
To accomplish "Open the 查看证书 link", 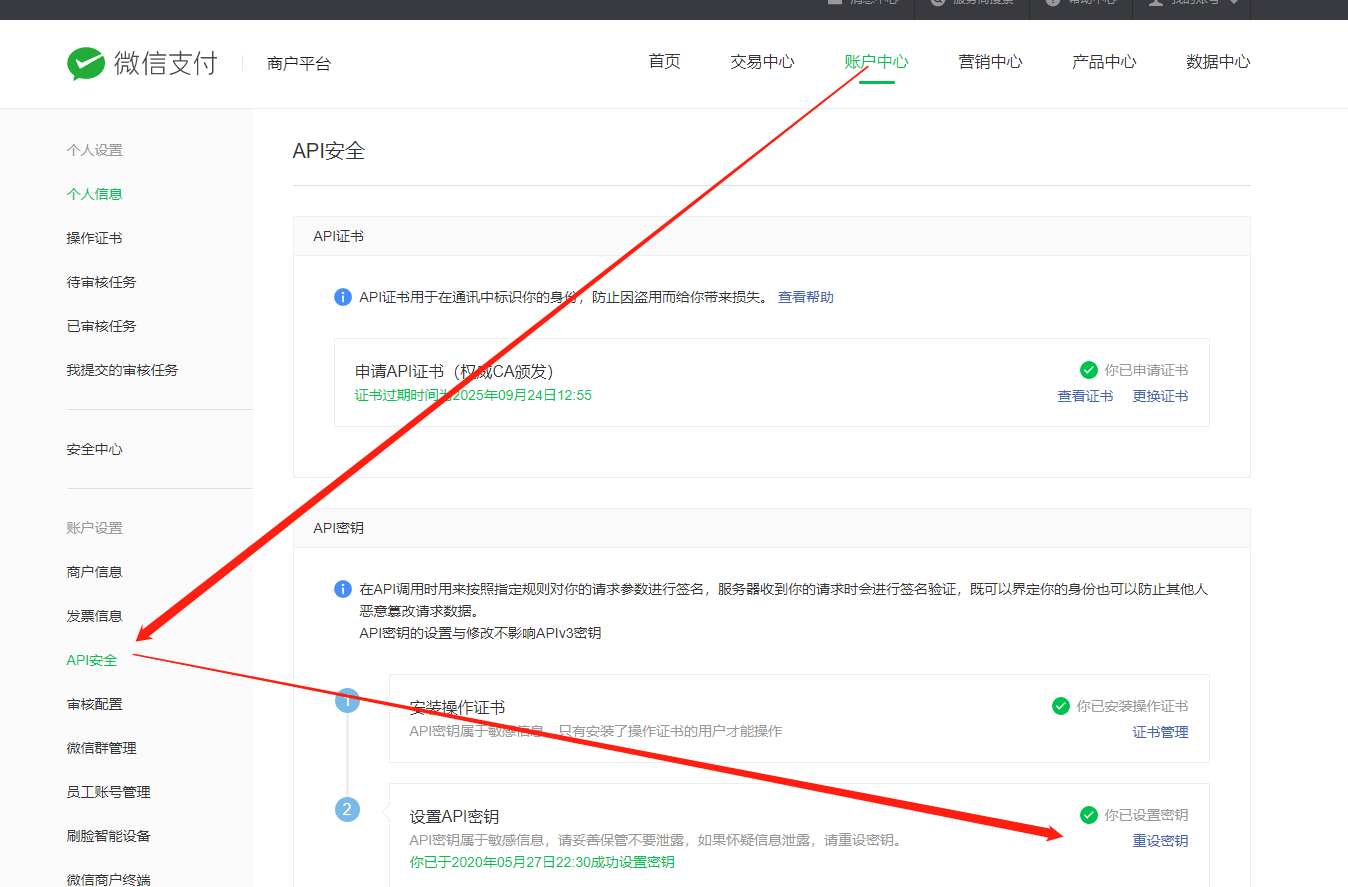I will (x=1085, y=396).
